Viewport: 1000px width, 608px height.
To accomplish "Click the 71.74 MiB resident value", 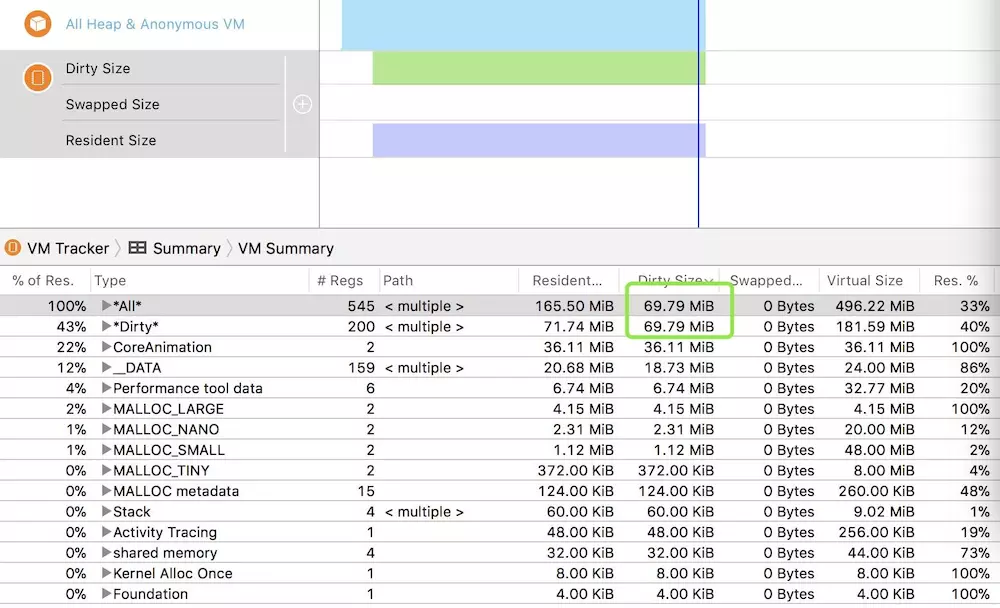I will tap(578, 326).
